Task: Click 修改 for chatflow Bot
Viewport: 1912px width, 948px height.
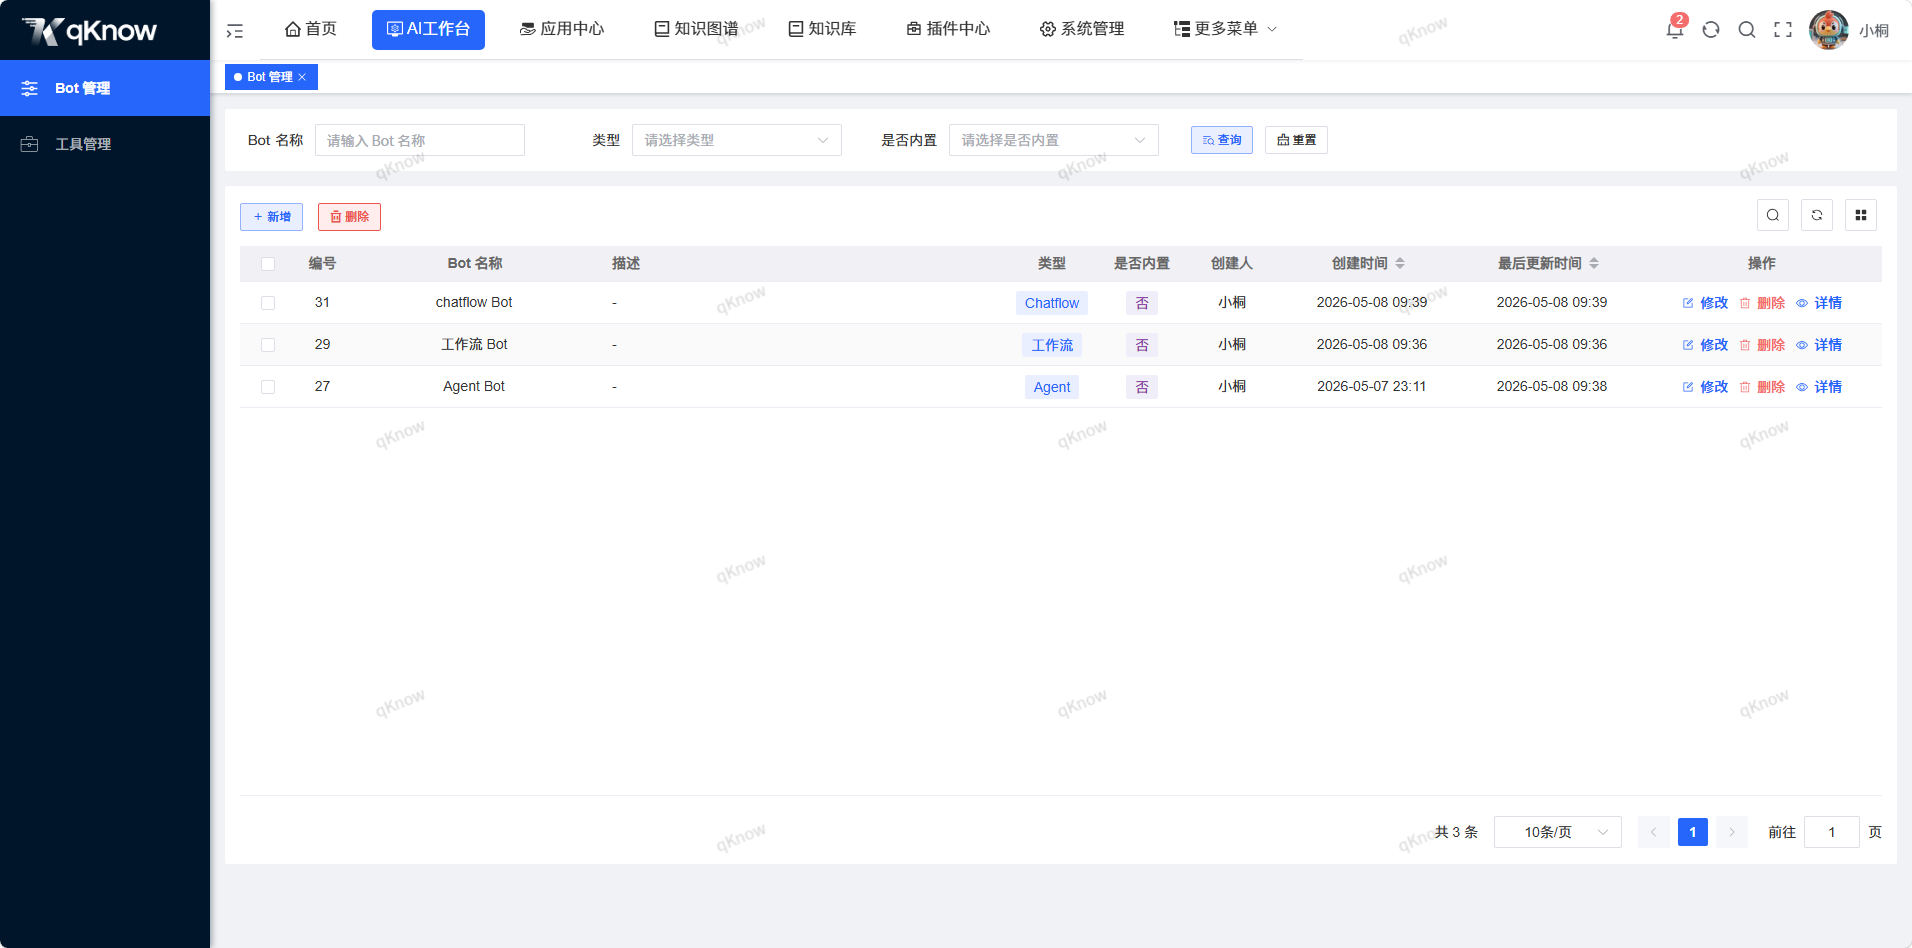Action: pyautogui.click(x=1705, y=303)
